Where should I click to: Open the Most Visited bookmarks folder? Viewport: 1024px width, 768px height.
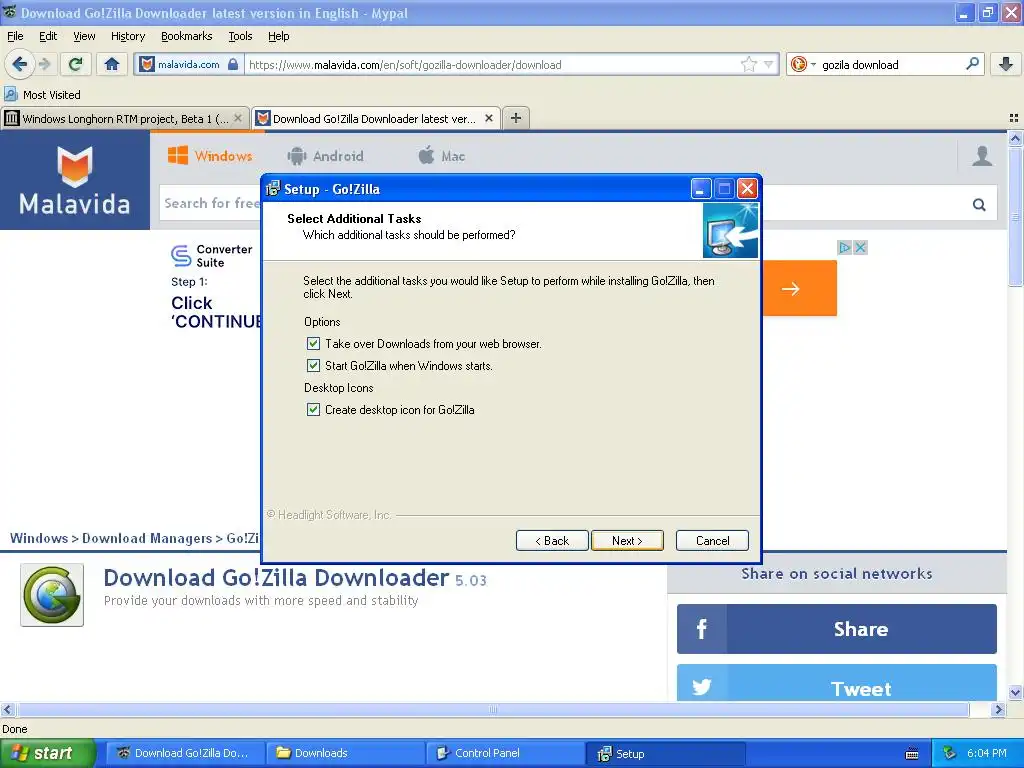pyautogui.click(x=43, y=95)
